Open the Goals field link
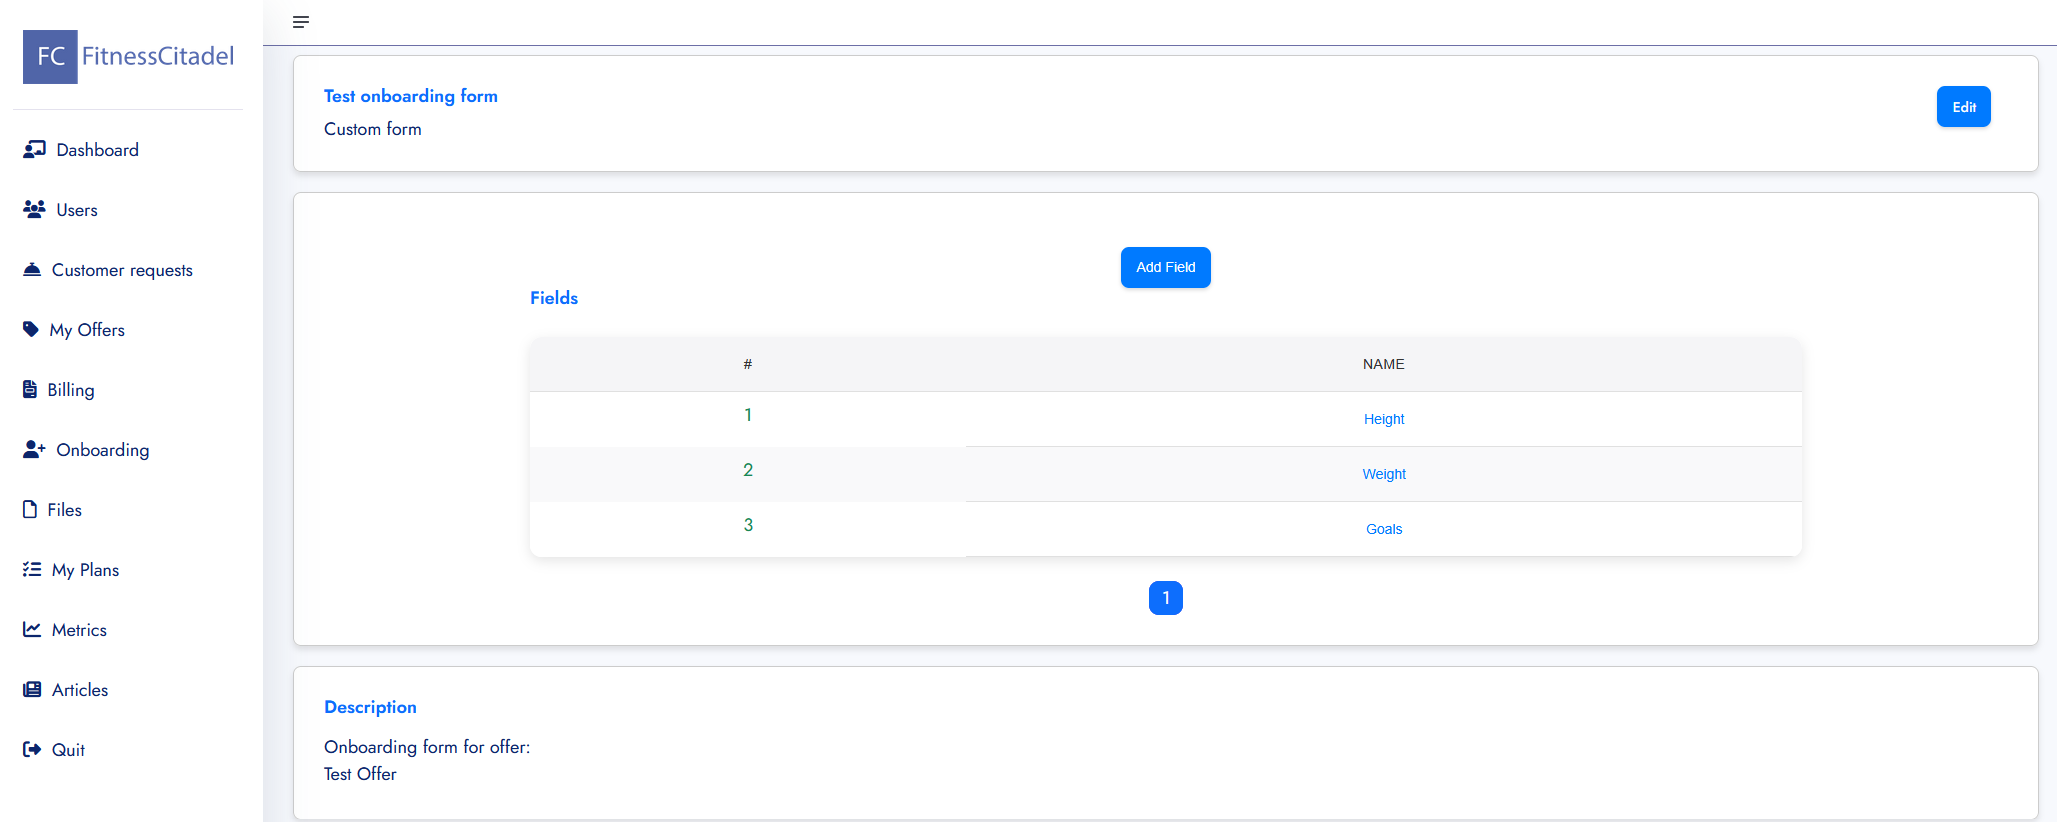 pos(1383,529)
